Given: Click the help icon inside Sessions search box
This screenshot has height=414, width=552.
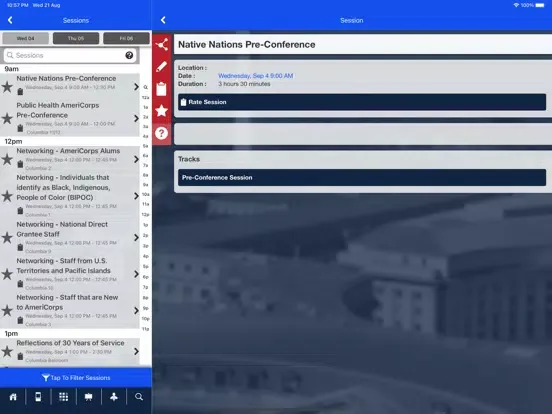Looking at the screenshot, I should (x=129, y=55).
